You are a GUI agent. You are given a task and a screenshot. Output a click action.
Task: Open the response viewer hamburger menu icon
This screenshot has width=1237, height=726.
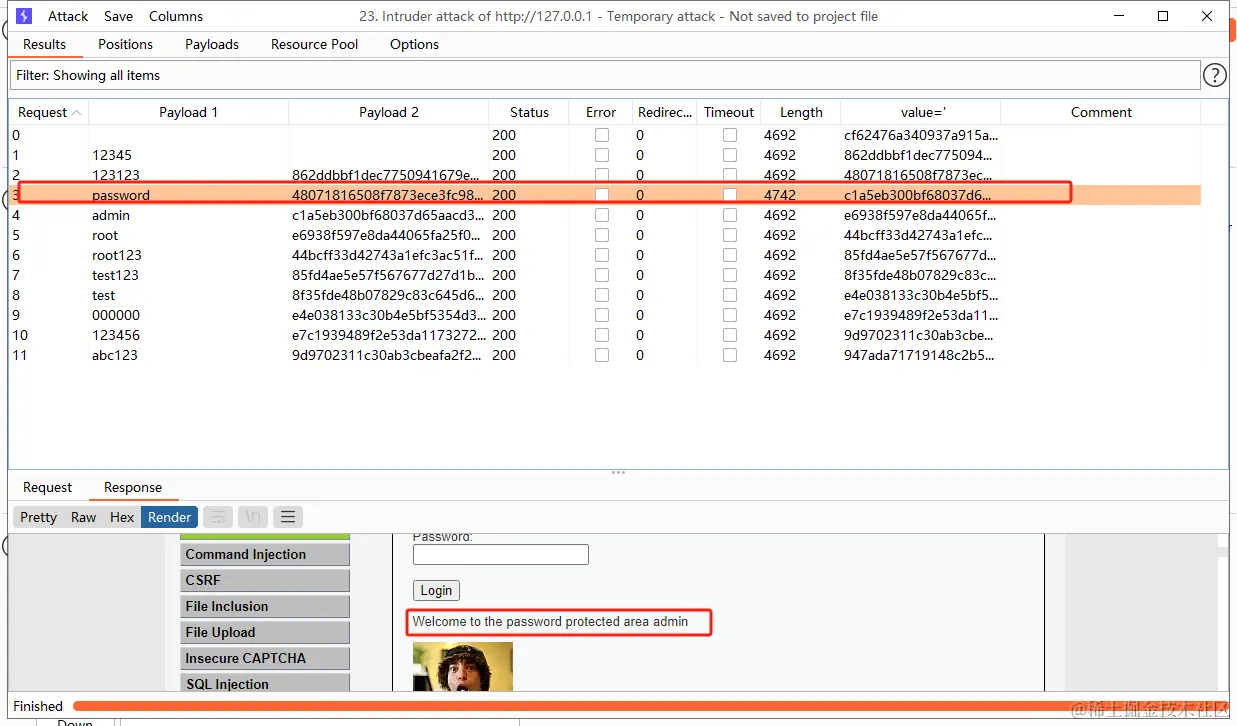[288, 517]
